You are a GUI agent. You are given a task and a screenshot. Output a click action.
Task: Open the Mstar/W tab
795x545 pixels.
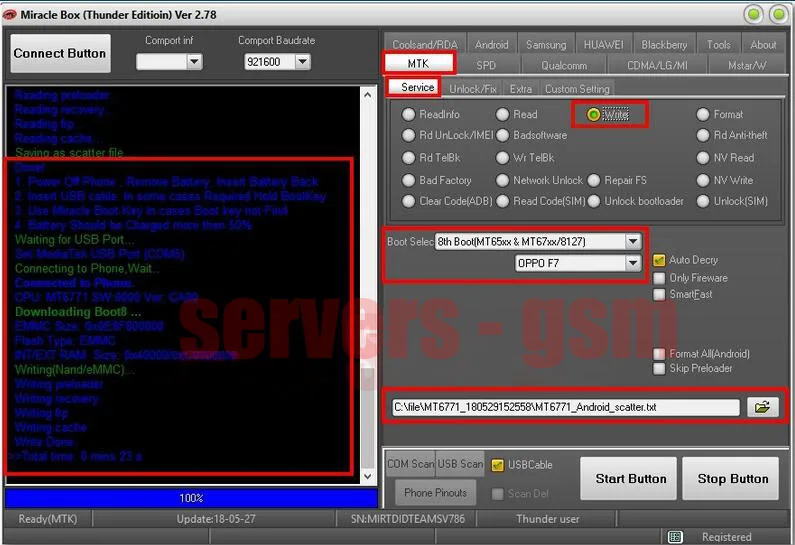tap(746, 65)
